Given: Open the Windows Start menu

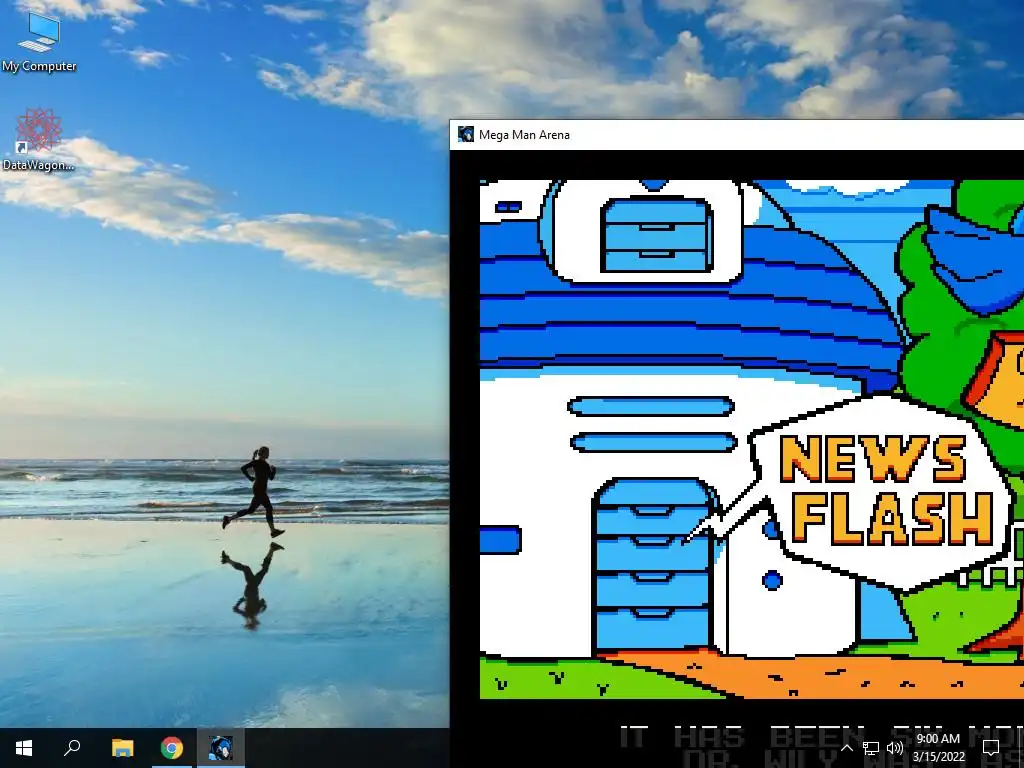Looking at the screenshot, I should (x=24, y=748).
